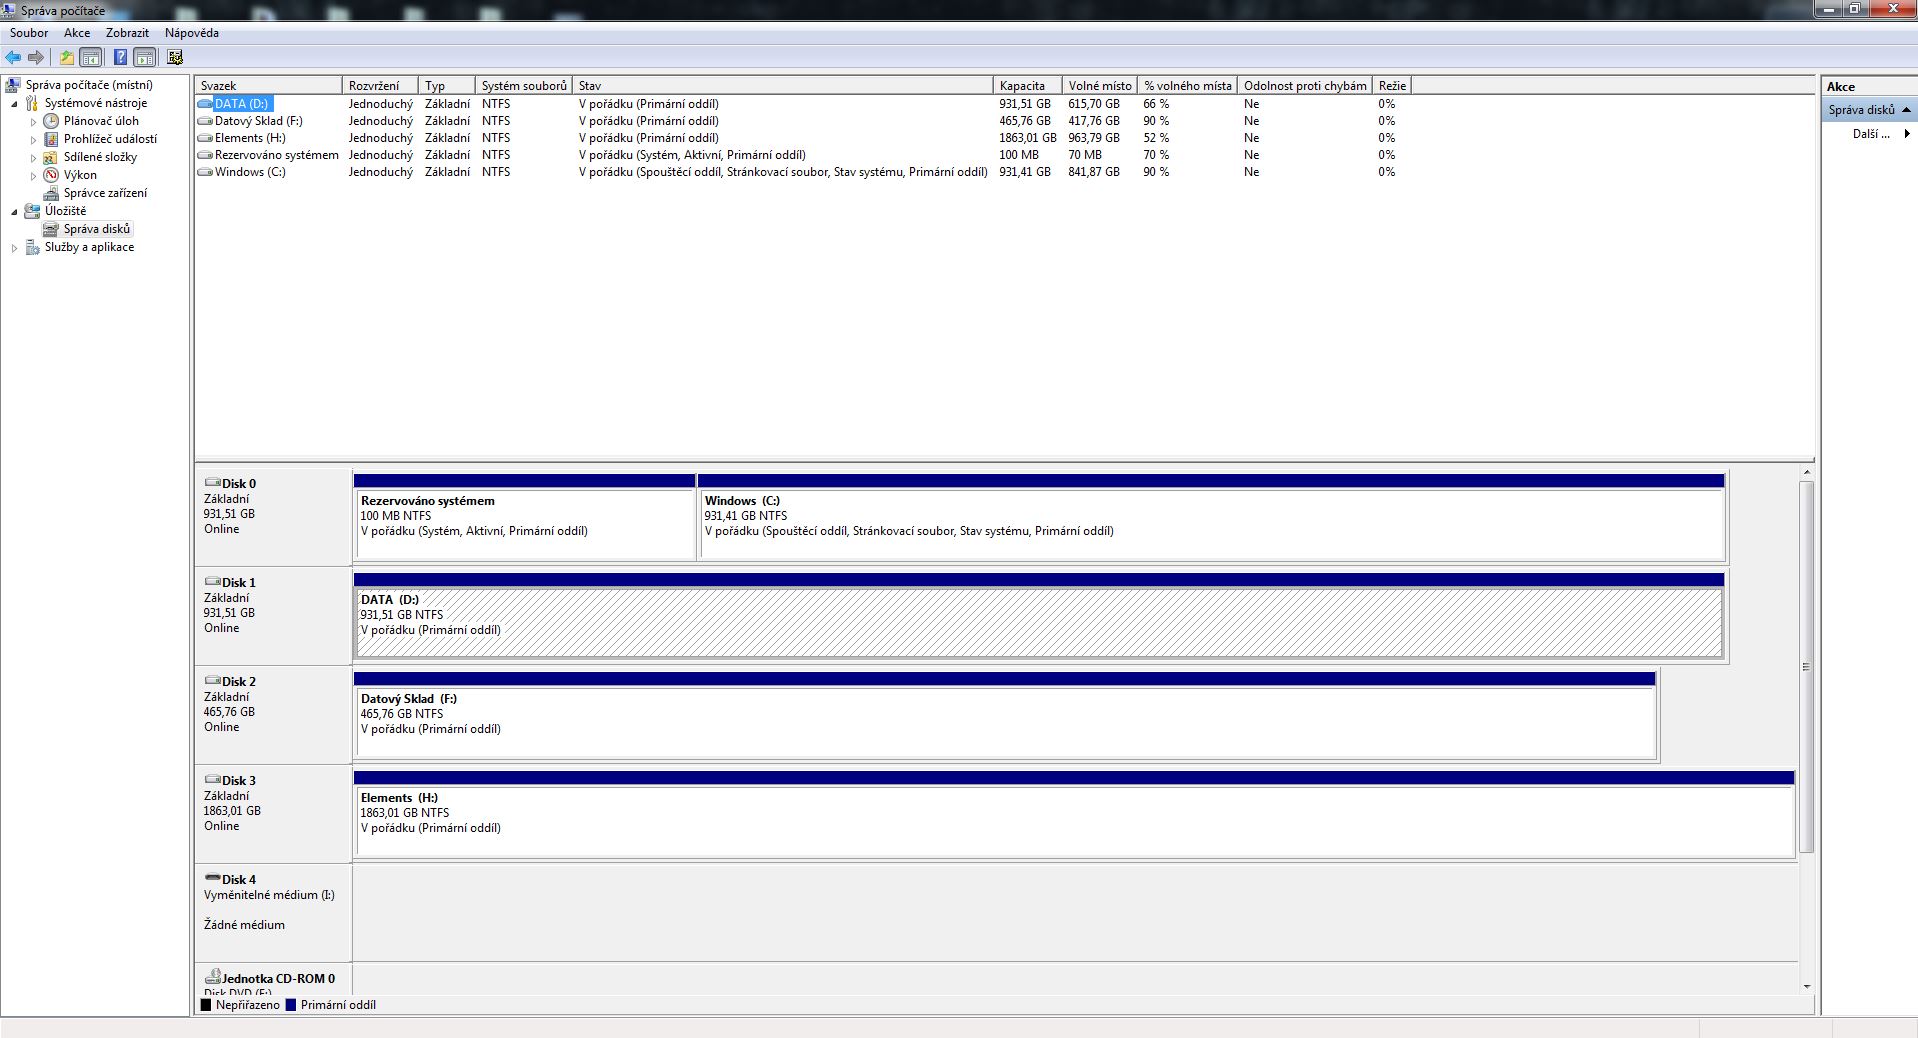Click the drive icon beside Elements (H:)

[205, 138]
